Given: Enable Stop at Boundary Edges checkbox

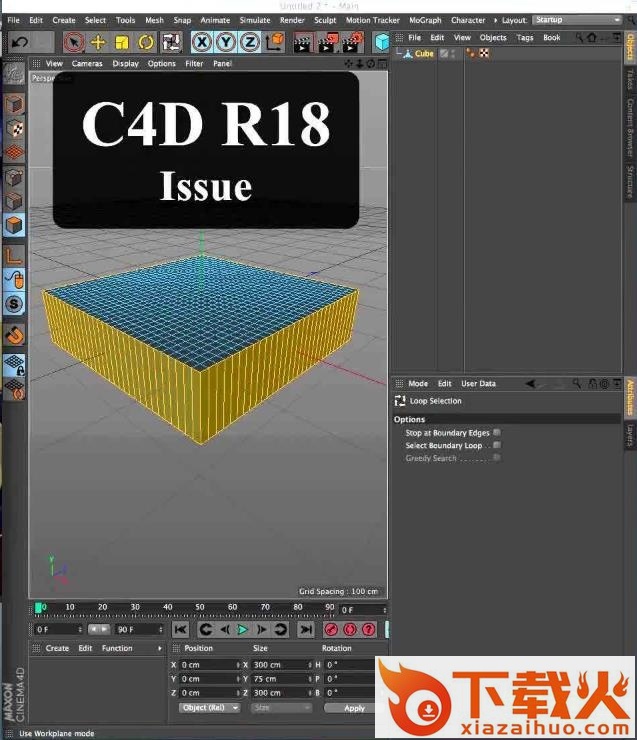Looking at the screenshot, I should 497,433.
